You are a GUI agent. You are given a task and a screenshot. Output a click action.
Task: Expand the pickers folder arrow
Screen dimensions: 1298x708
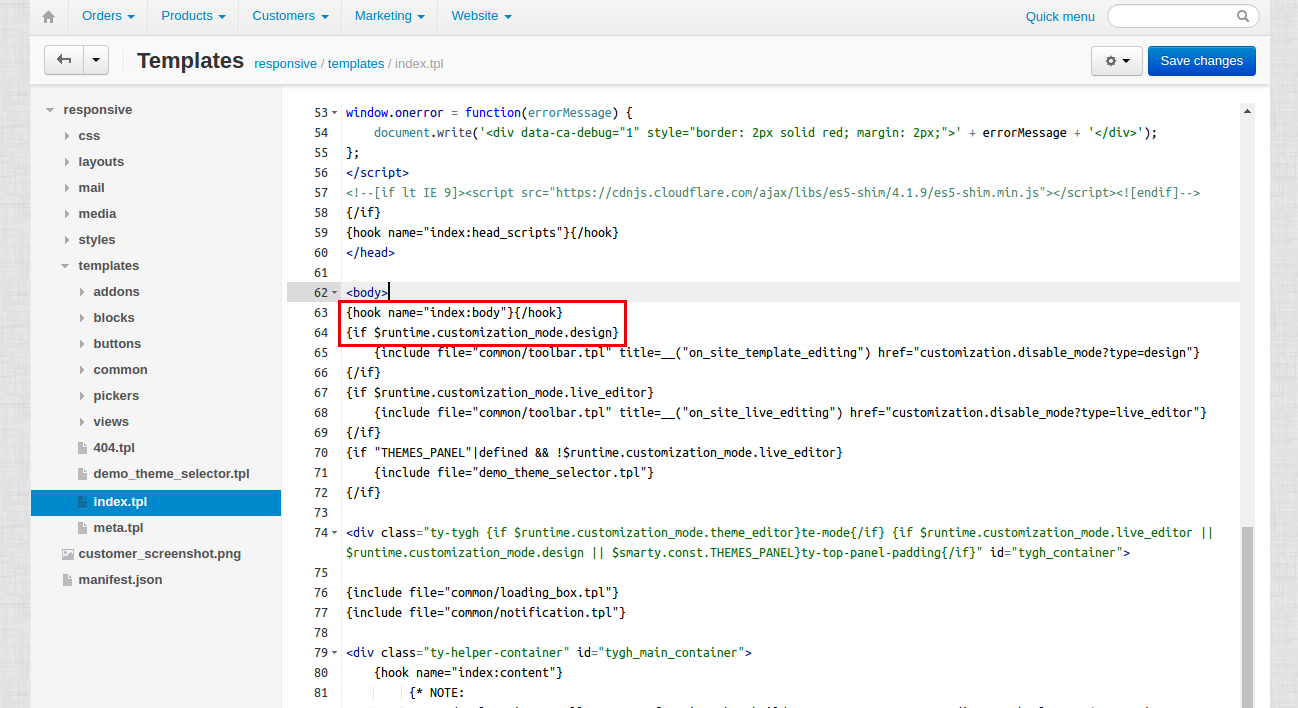point(81,396)
